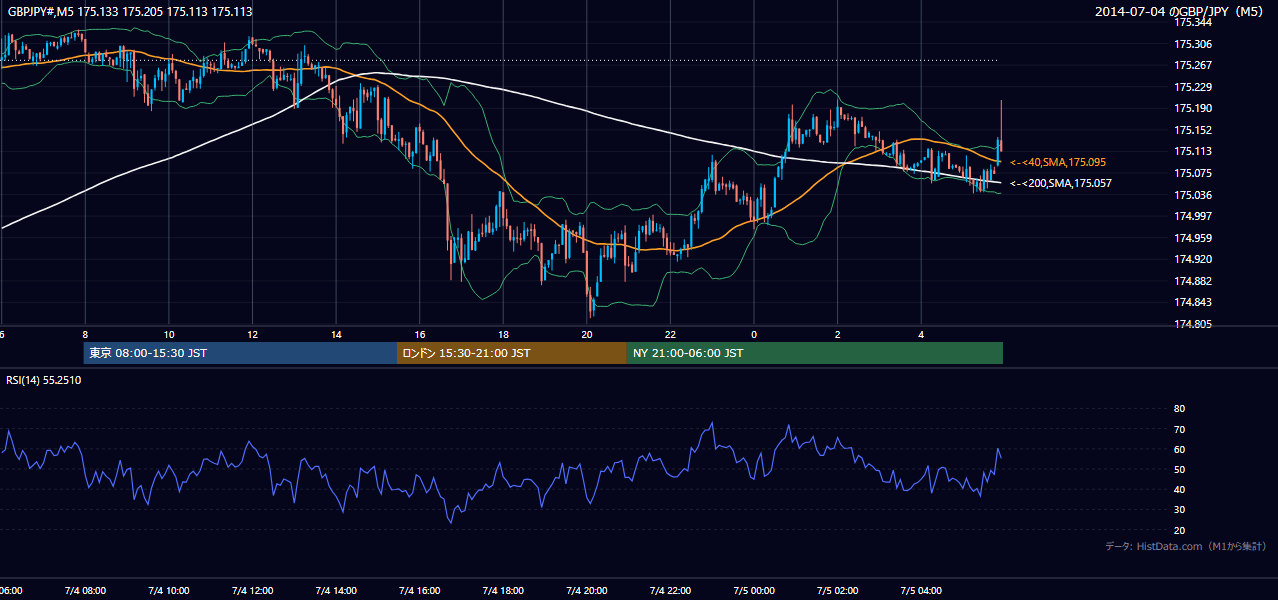Click price axis label 175.229
The image size is (1278, 600).
click(x=1193, y=87)
